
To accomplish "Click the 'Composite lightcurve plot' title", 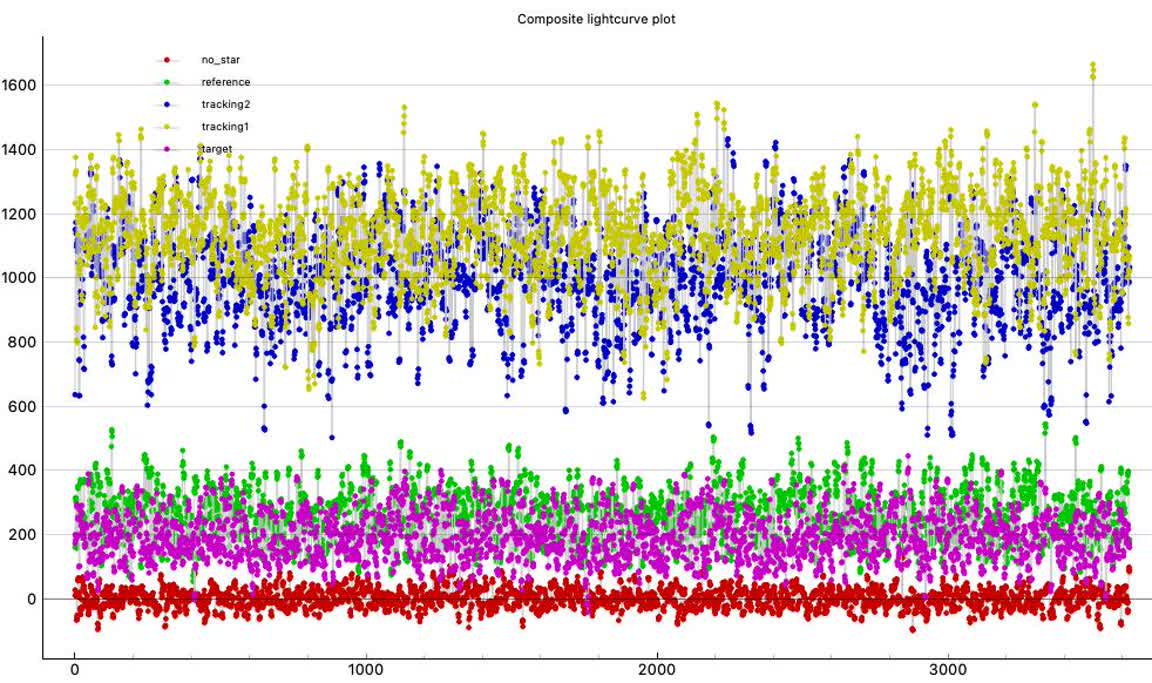I will click(596, 19).
